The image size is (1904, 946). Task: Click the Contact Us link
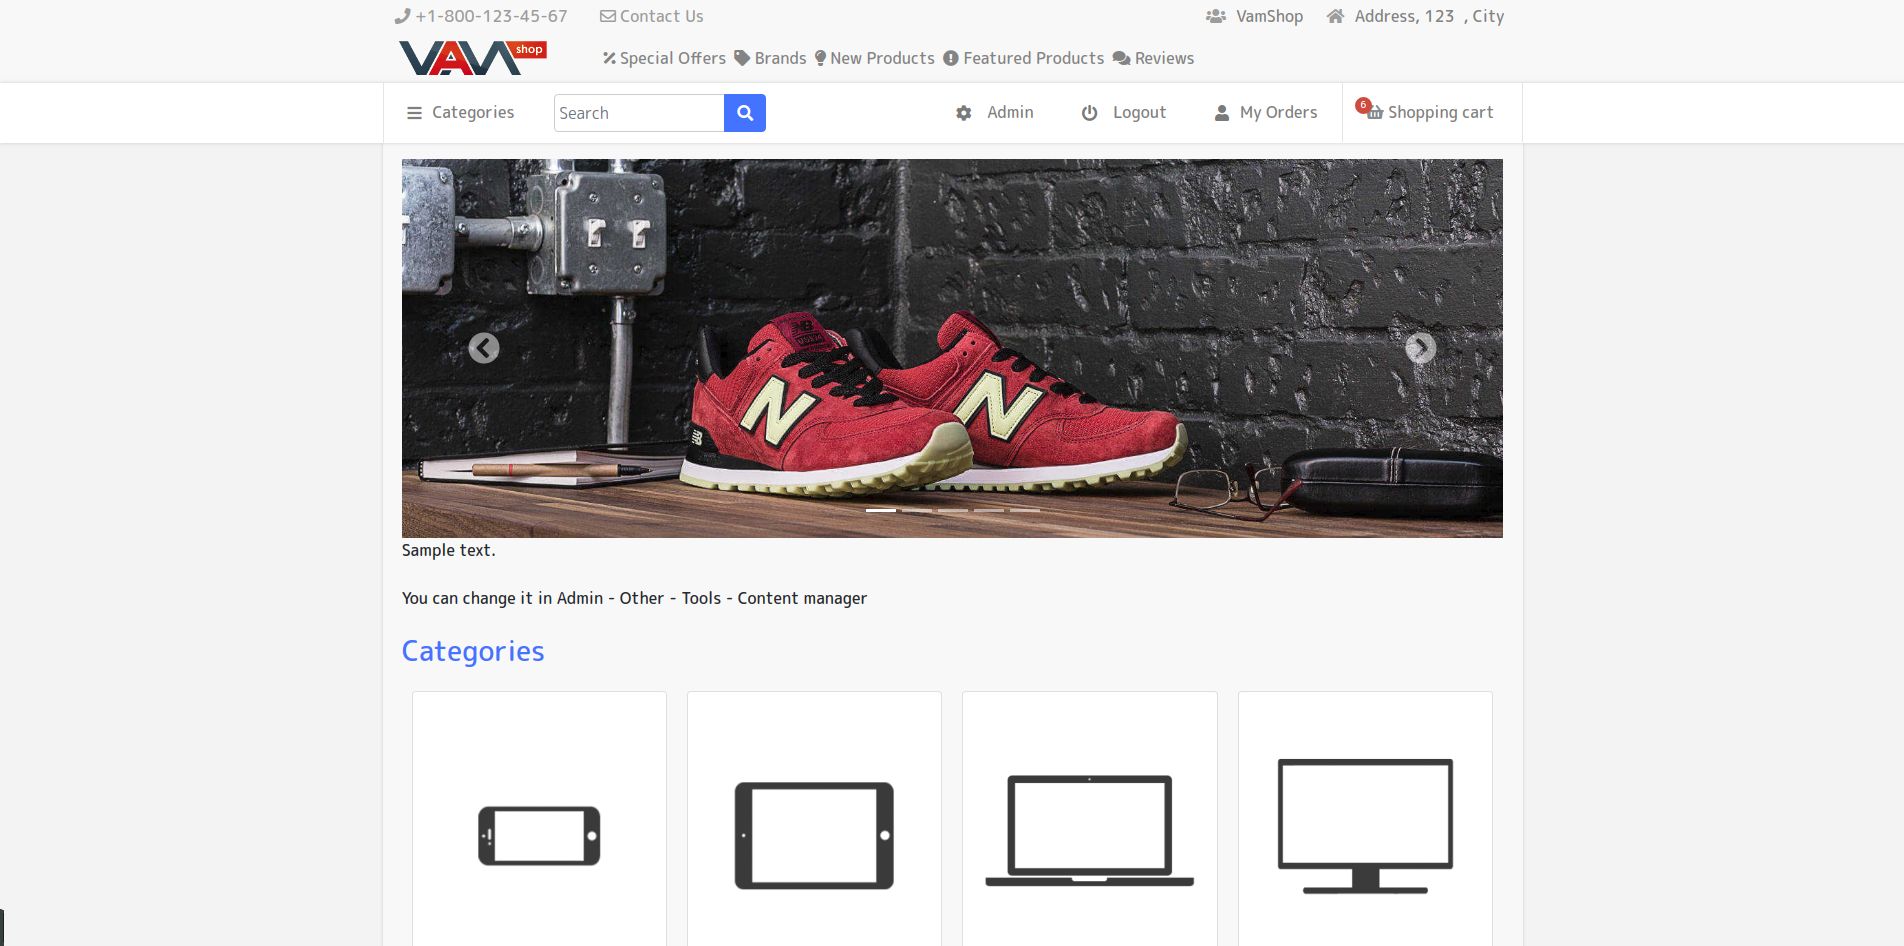tap(651, 16)
